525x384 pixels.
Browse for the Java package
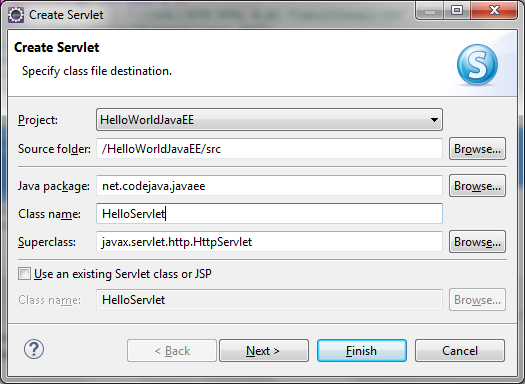pos(477,185)
